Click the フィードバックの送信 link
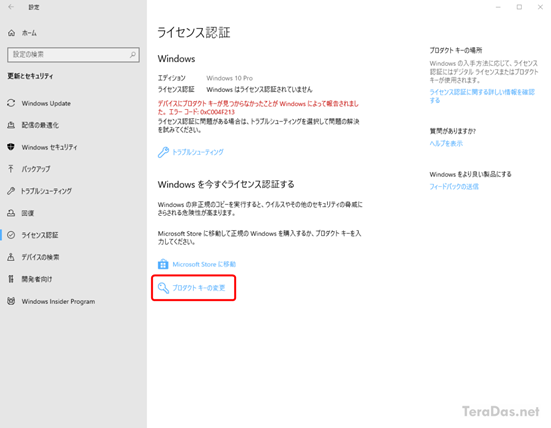This screenshot has width=551, height=428. pos(454,187)
